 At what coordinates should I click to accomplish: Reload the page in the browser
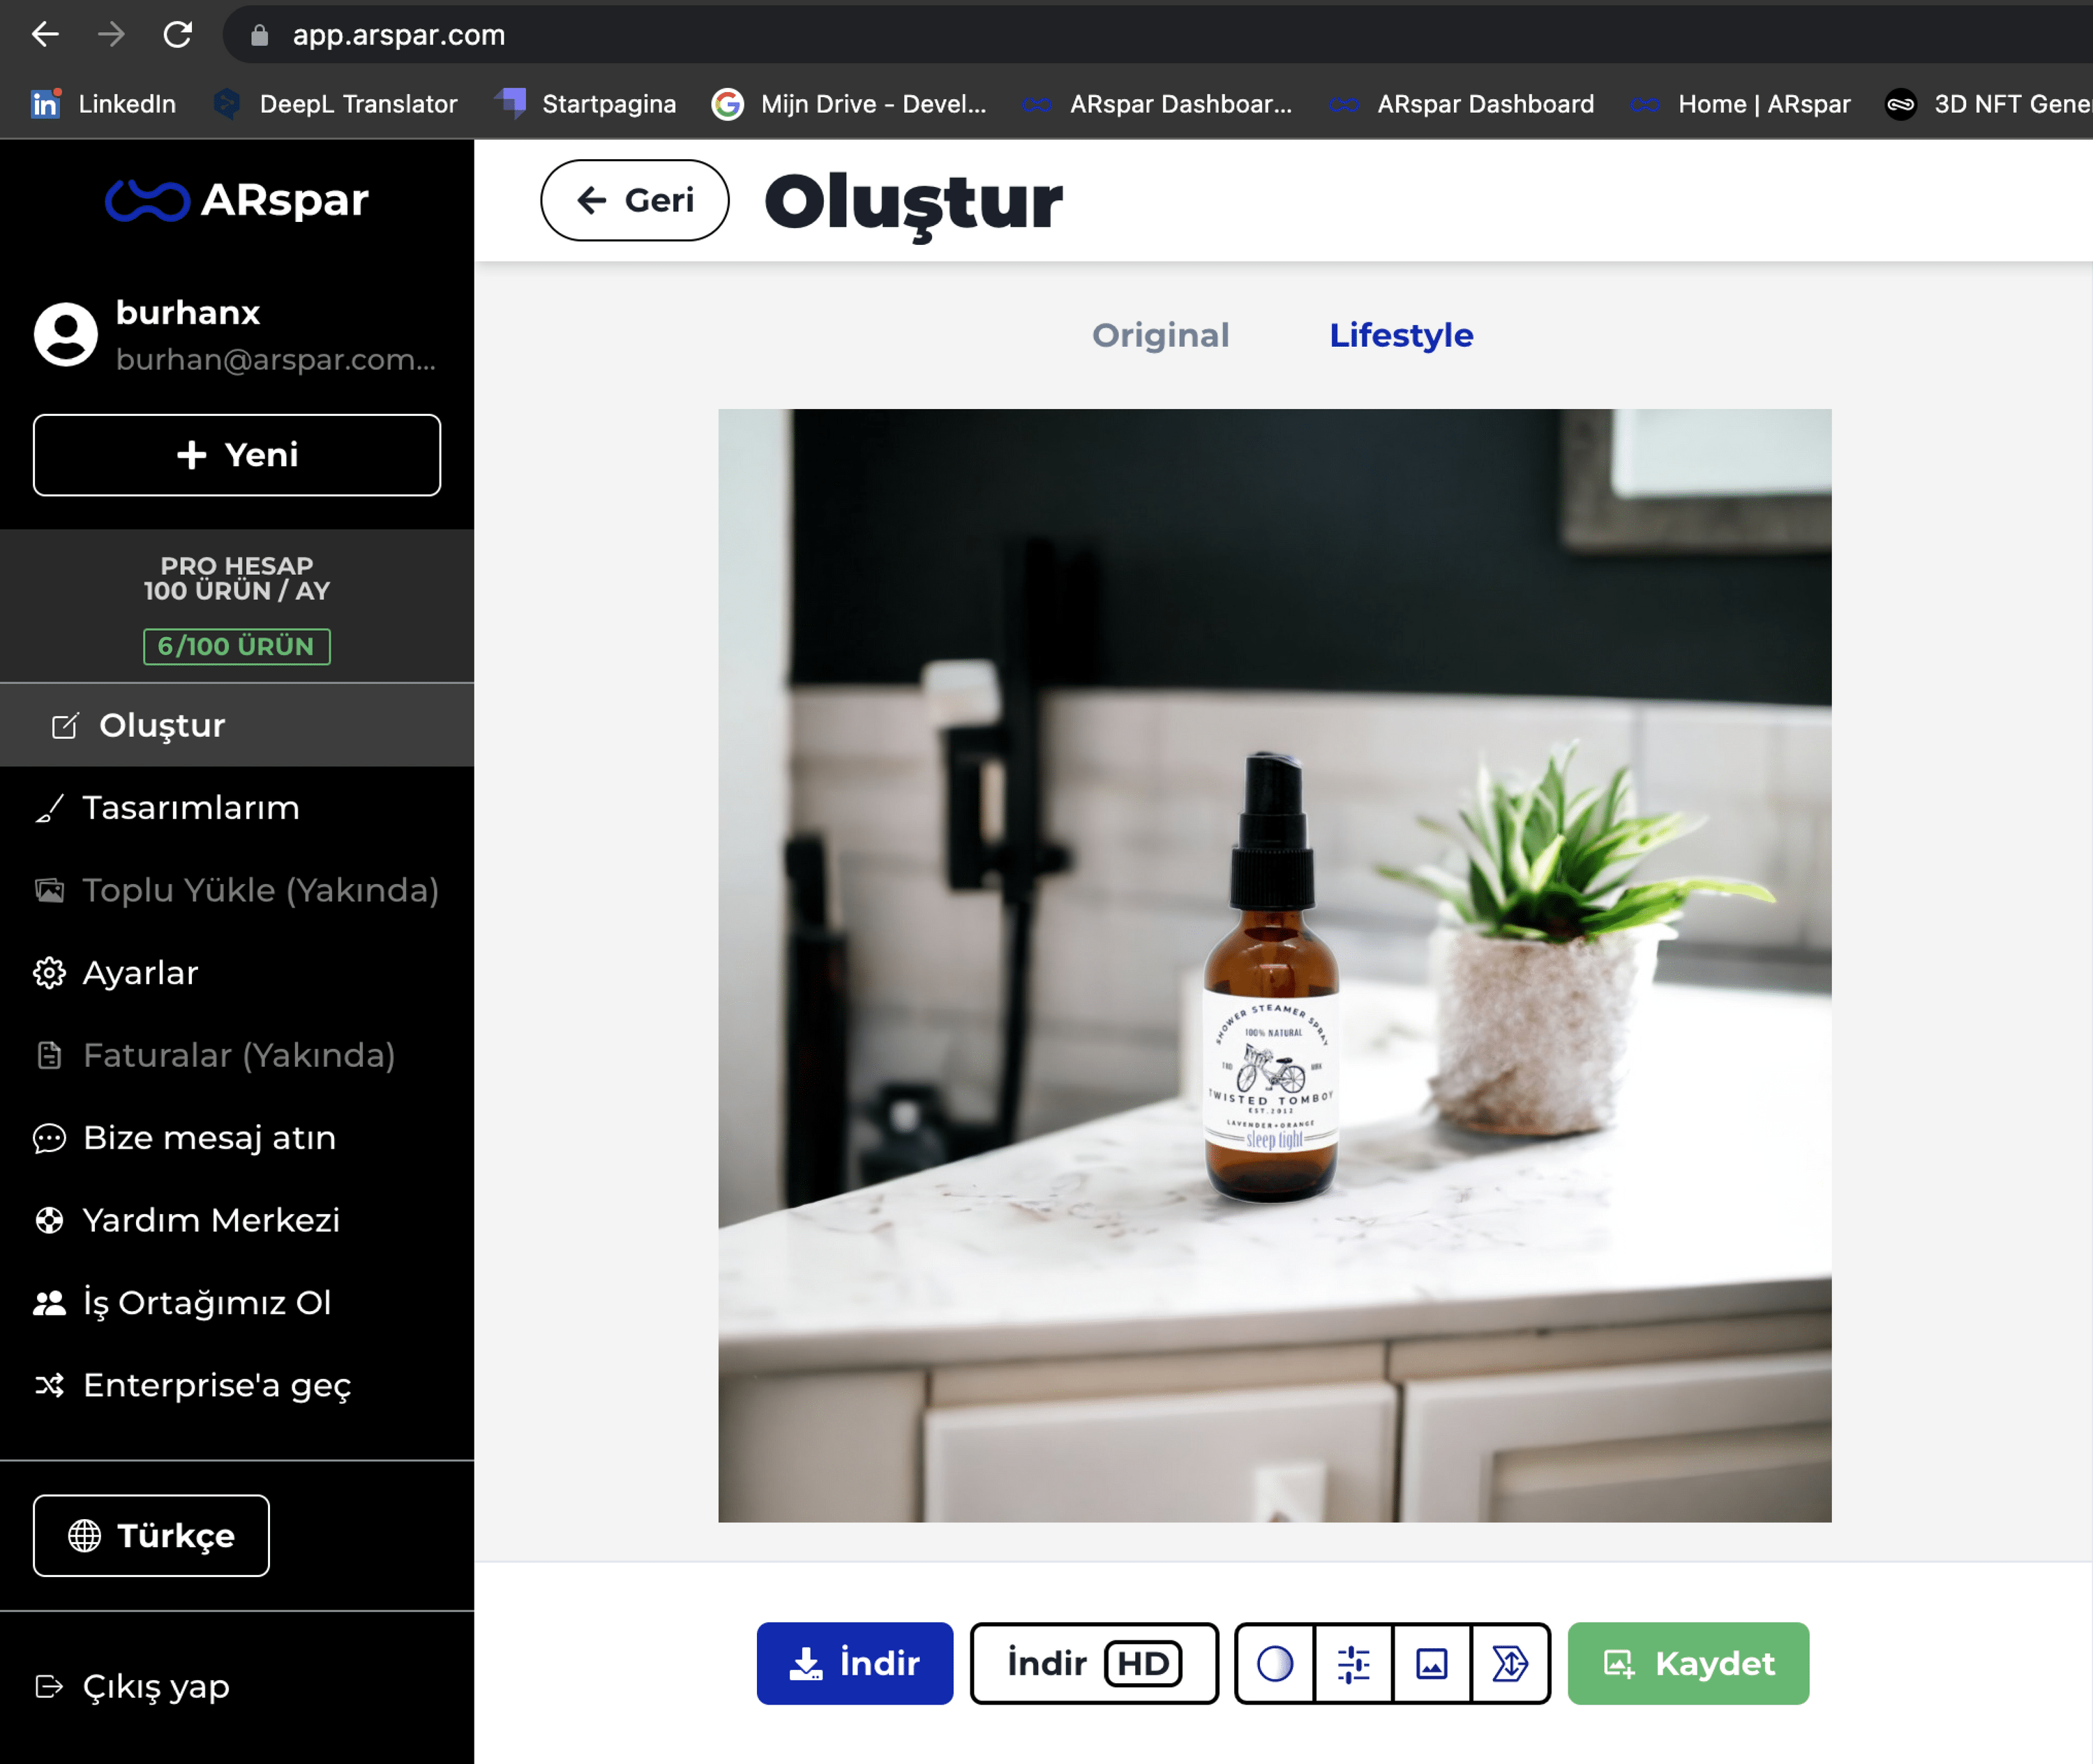(178, 35)
